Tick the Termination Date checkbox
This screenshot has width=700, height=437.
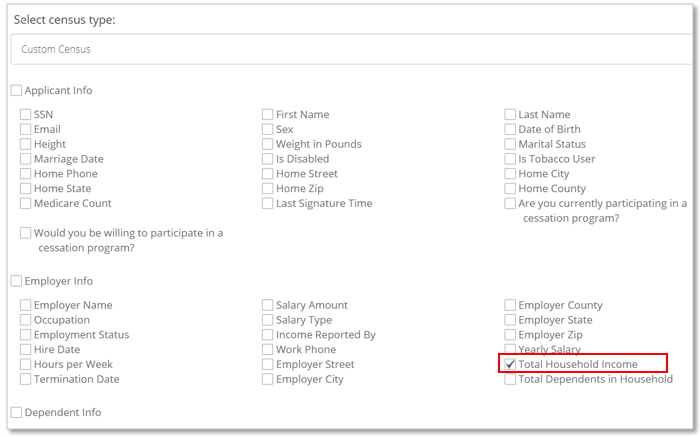25,379
